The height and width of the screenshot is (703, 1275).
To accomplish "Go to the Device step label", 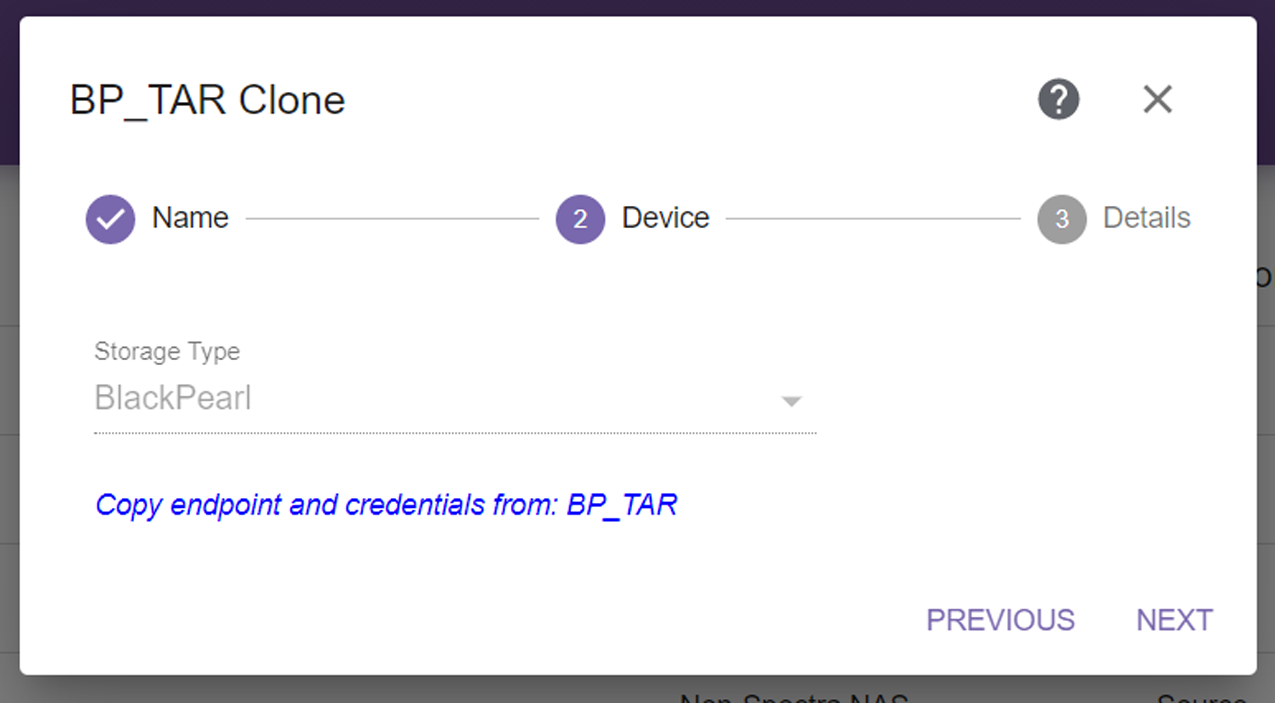I will [665, 218].
